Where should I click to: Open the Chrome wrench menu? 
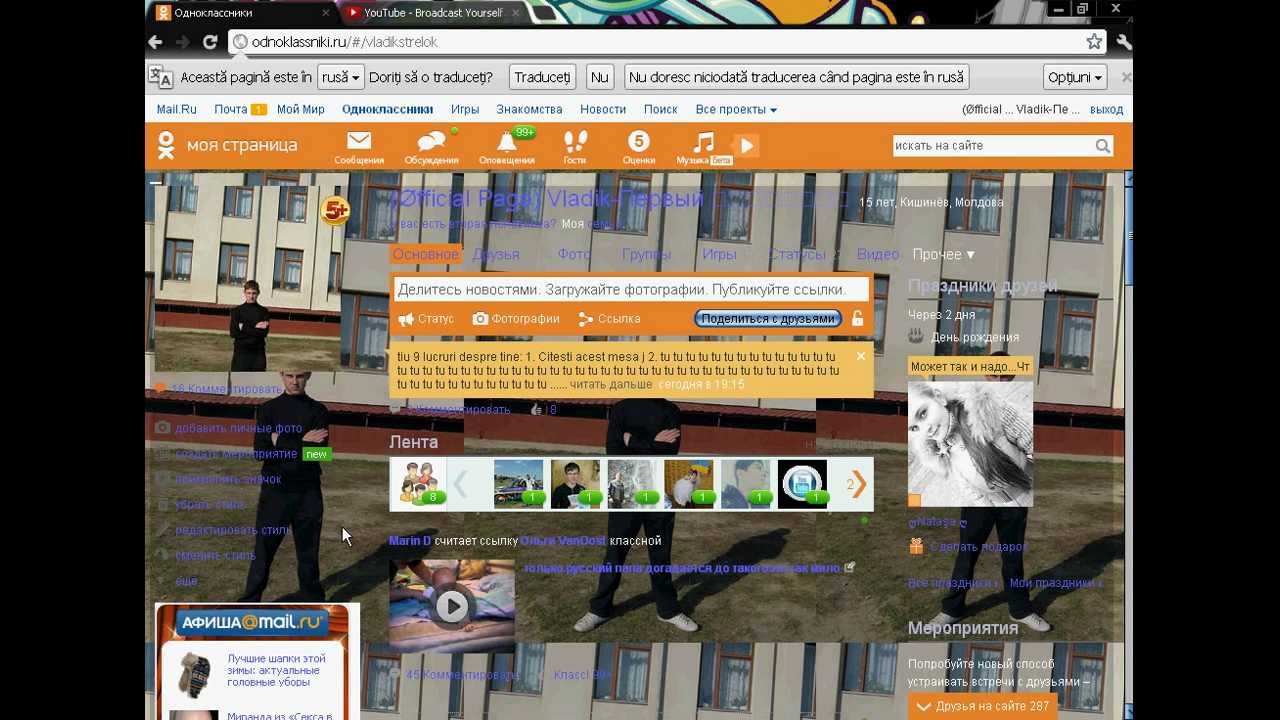1124,42
